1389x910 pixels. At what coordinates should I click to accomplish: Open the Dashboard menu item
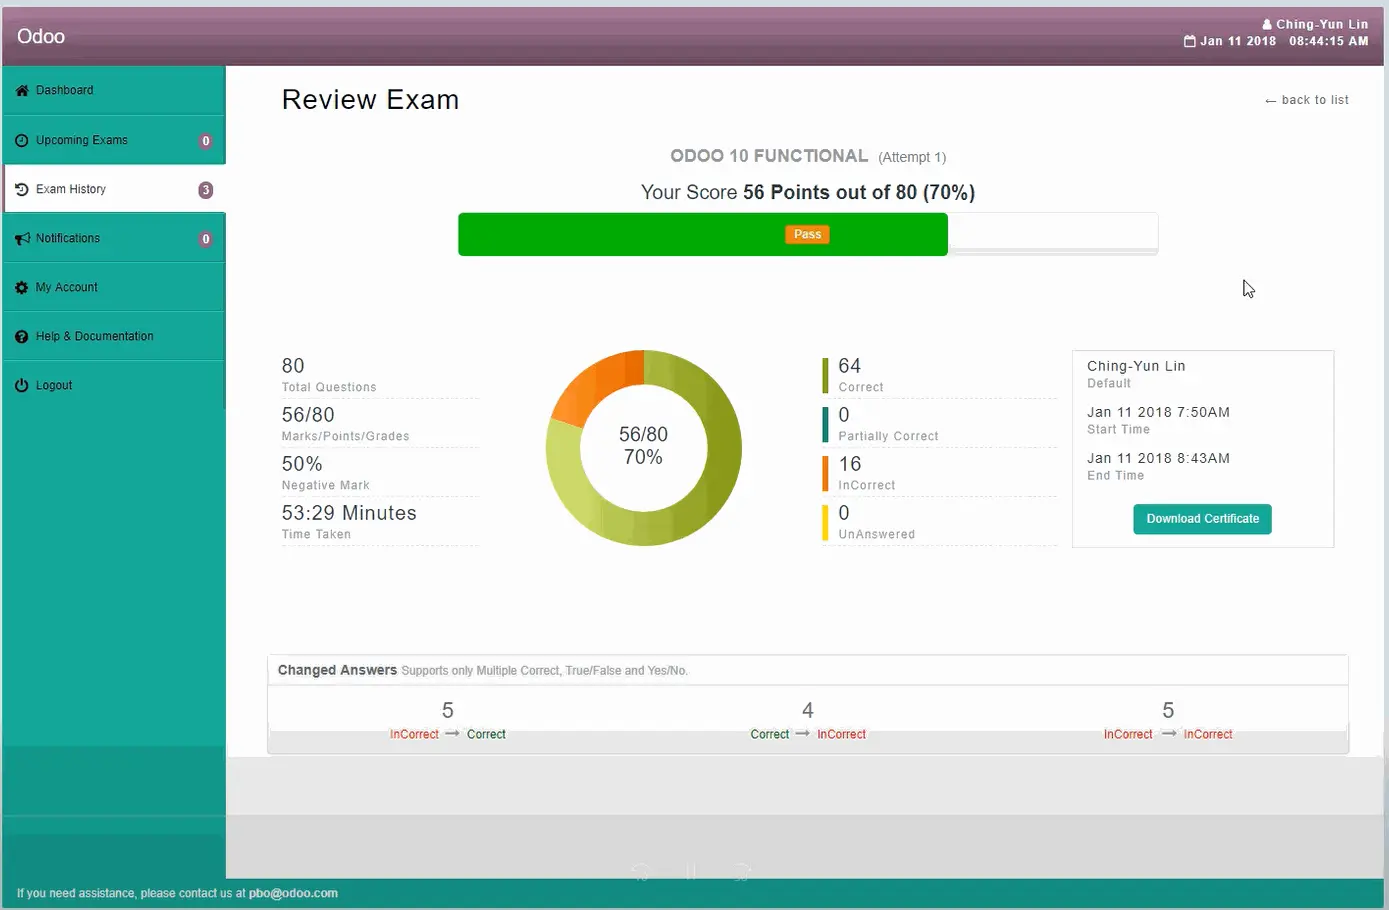(x=114, y=90)
